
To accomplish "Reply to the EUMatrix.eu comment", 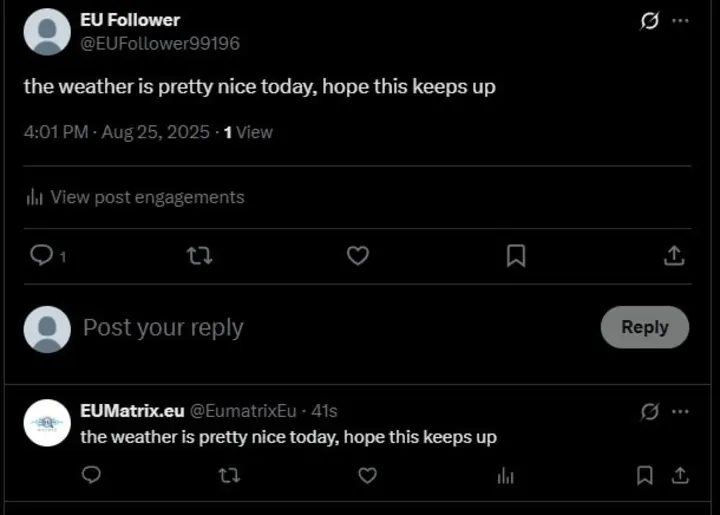I will 91,475.
